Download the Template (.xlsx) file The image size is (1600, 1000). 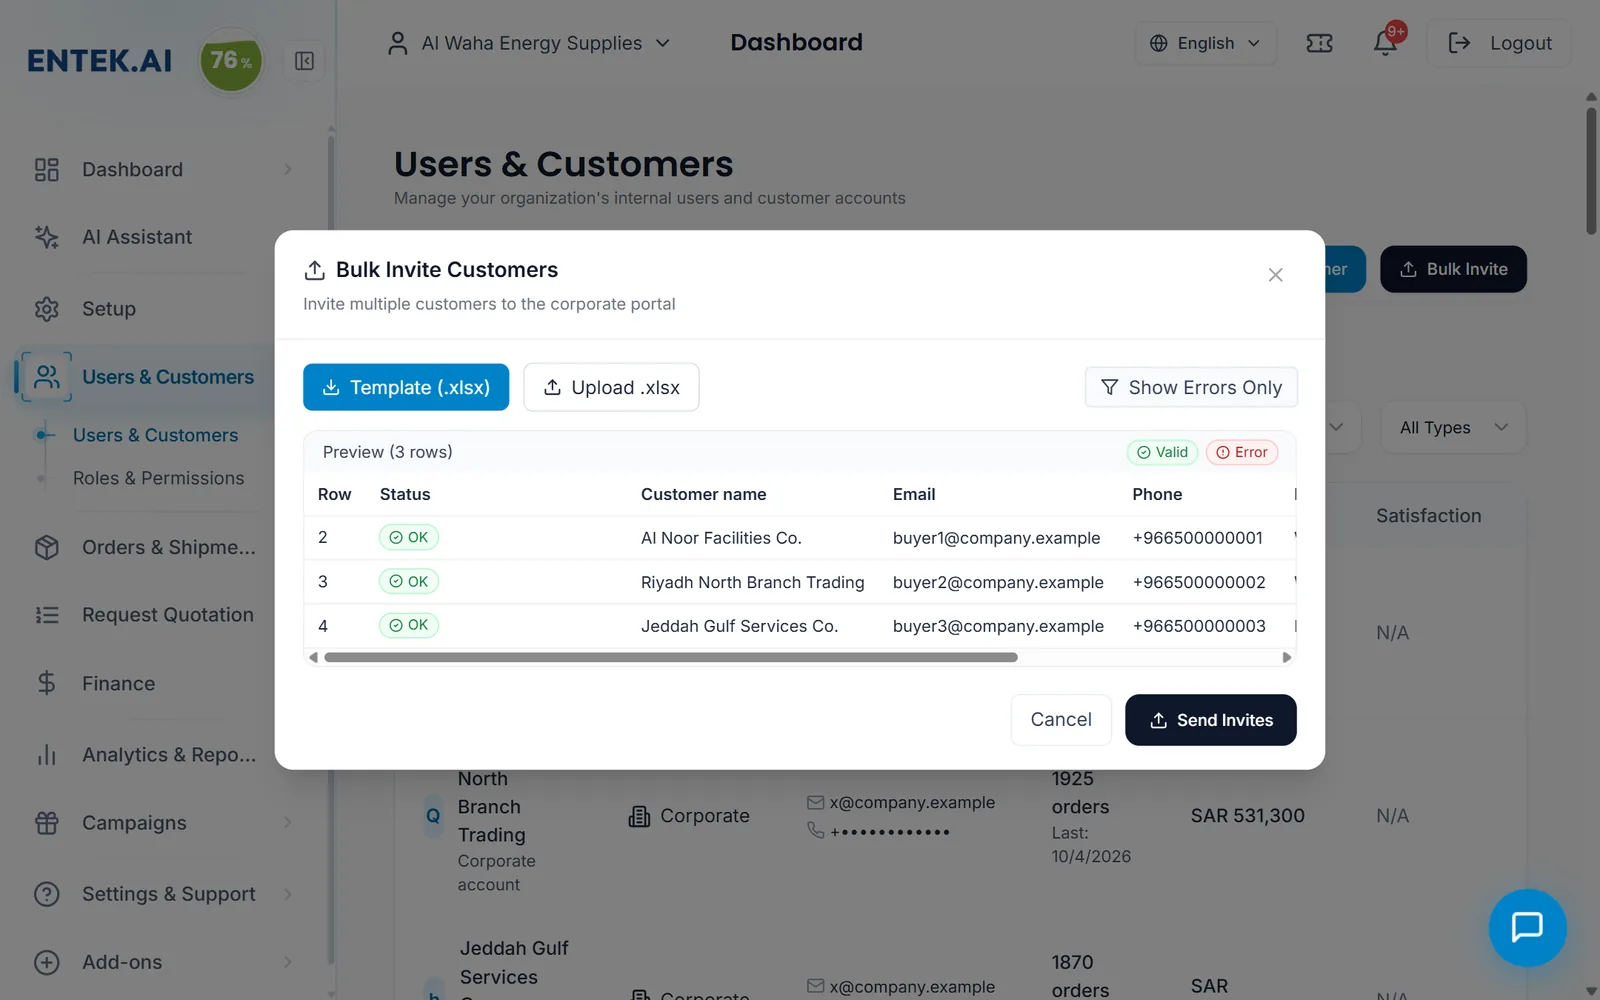pyautogui.click(x=406, y=387)
